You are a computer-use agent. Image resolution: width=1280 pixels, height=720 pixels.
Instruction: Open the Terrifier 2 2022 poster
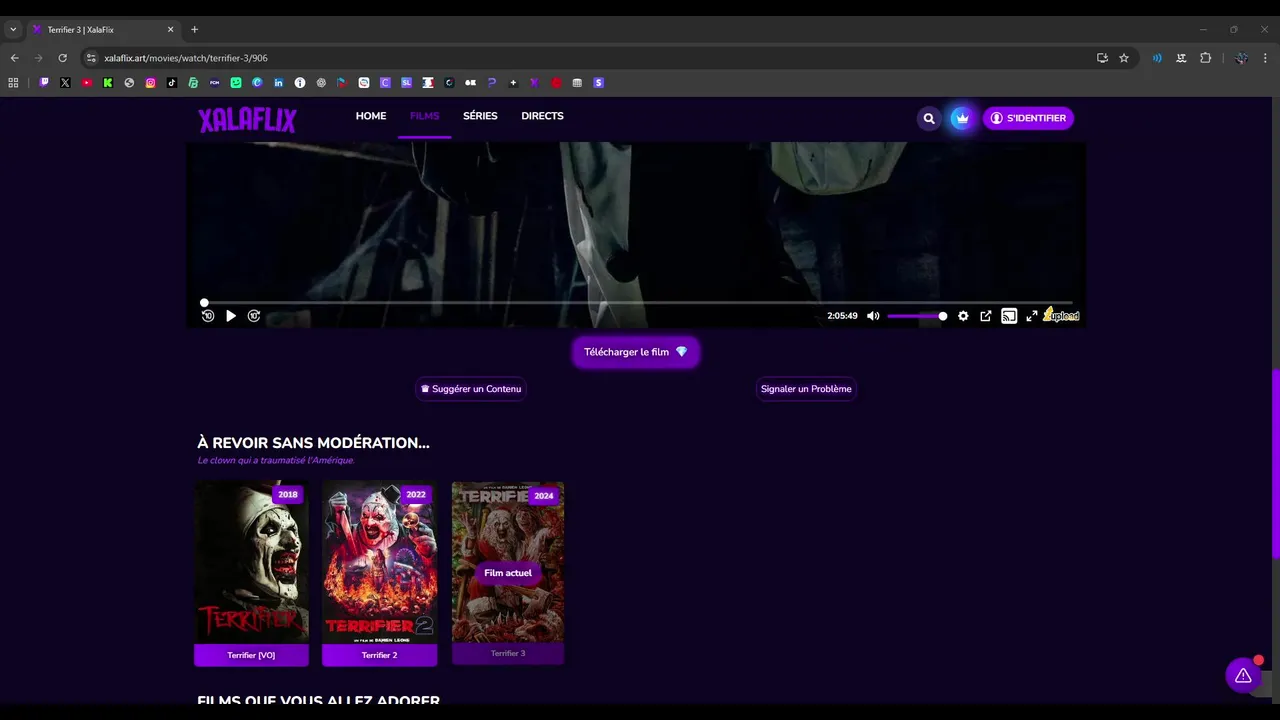379,562
